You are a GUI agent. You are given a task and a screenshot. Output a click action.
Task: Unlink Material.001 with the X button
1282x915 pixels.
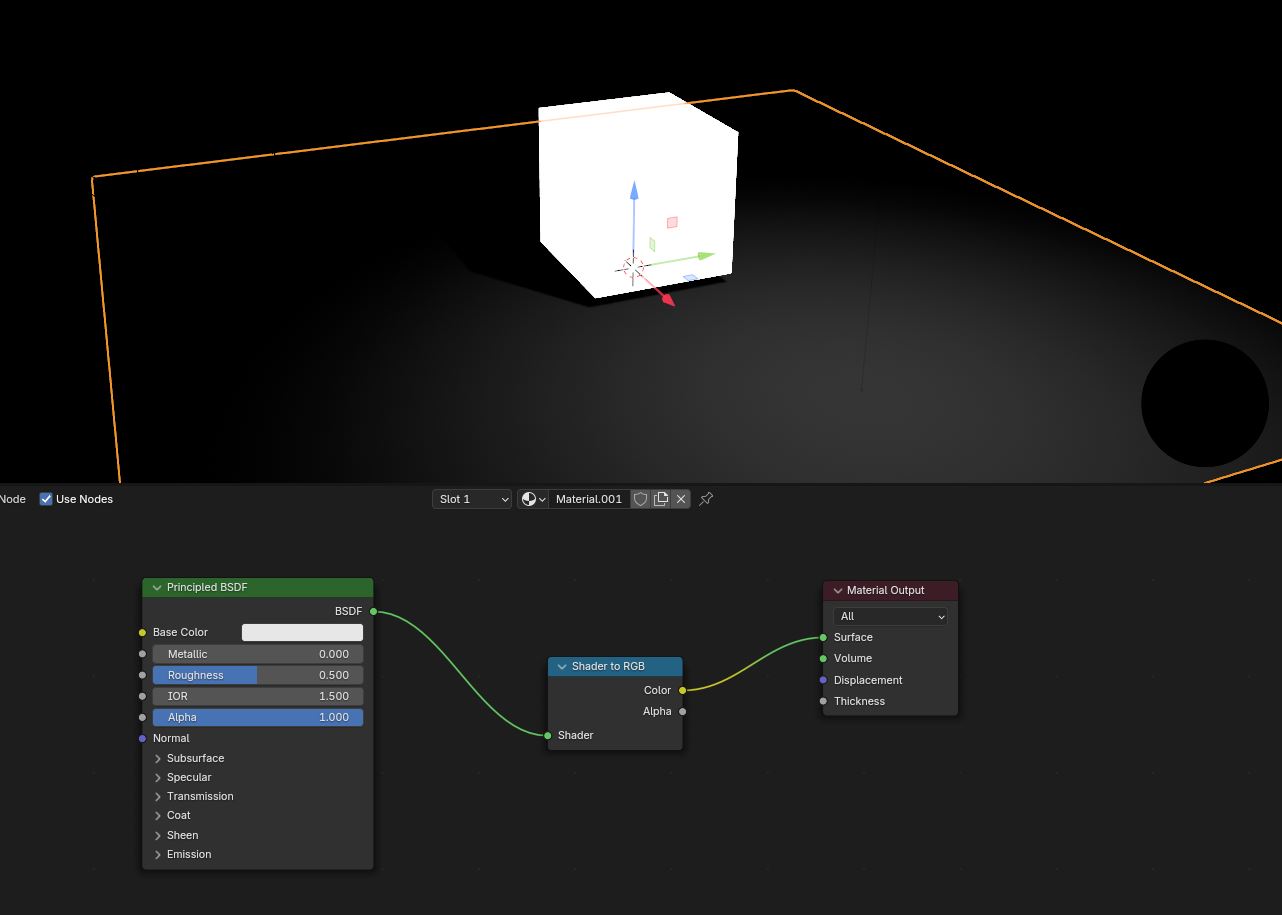click(681, 499)
